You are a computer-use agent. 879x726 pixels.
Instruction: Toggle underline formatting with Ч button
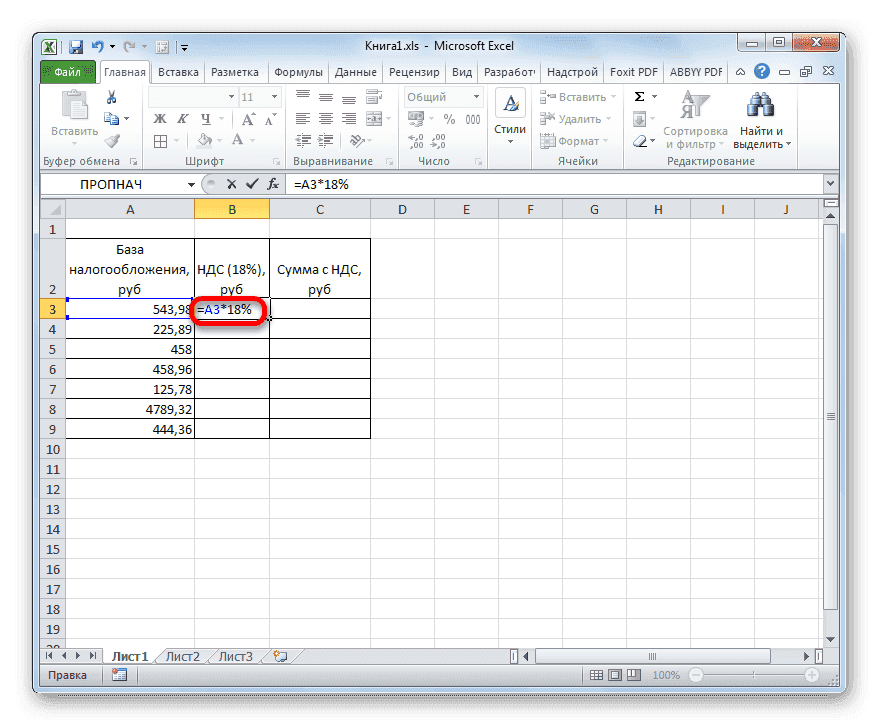pyautogui.click(x=207, y=118)
